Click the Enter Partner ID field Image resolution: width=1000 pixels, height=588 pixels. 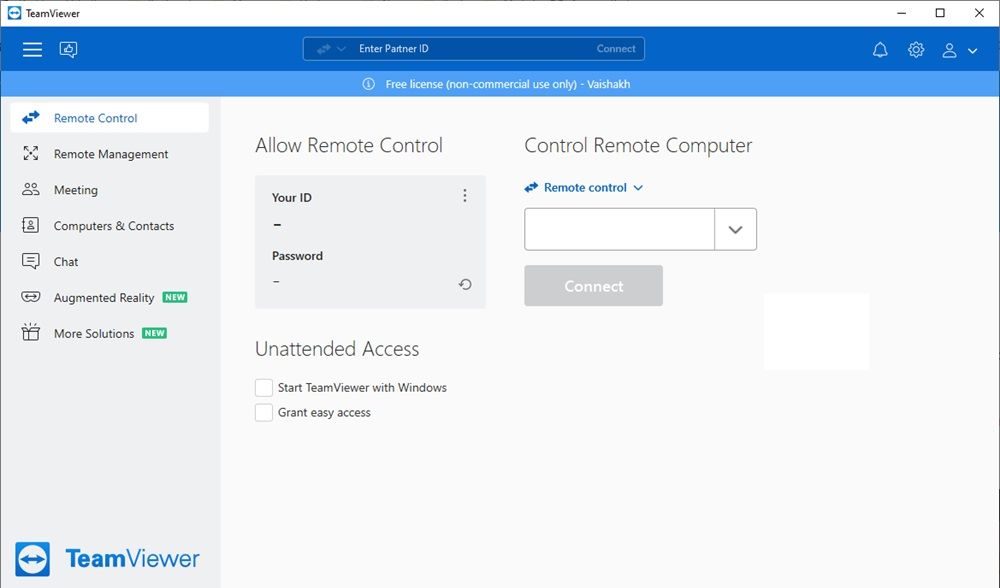[472, 49]
